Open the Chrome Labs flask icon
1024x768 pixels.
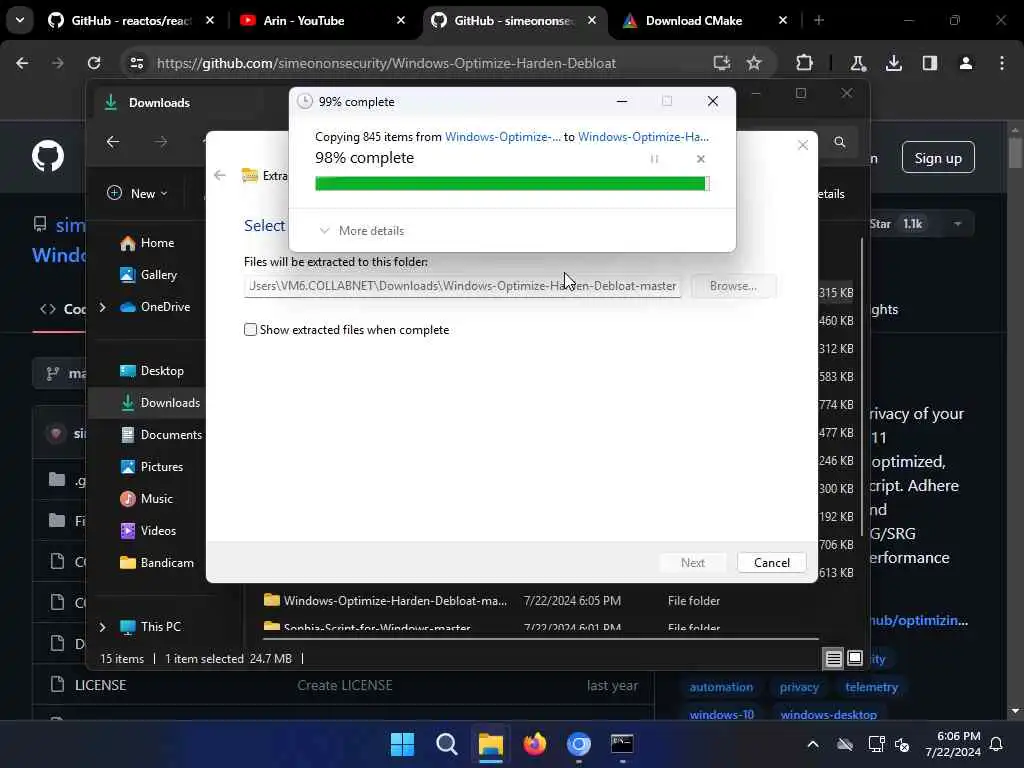(x=857, y=63)
